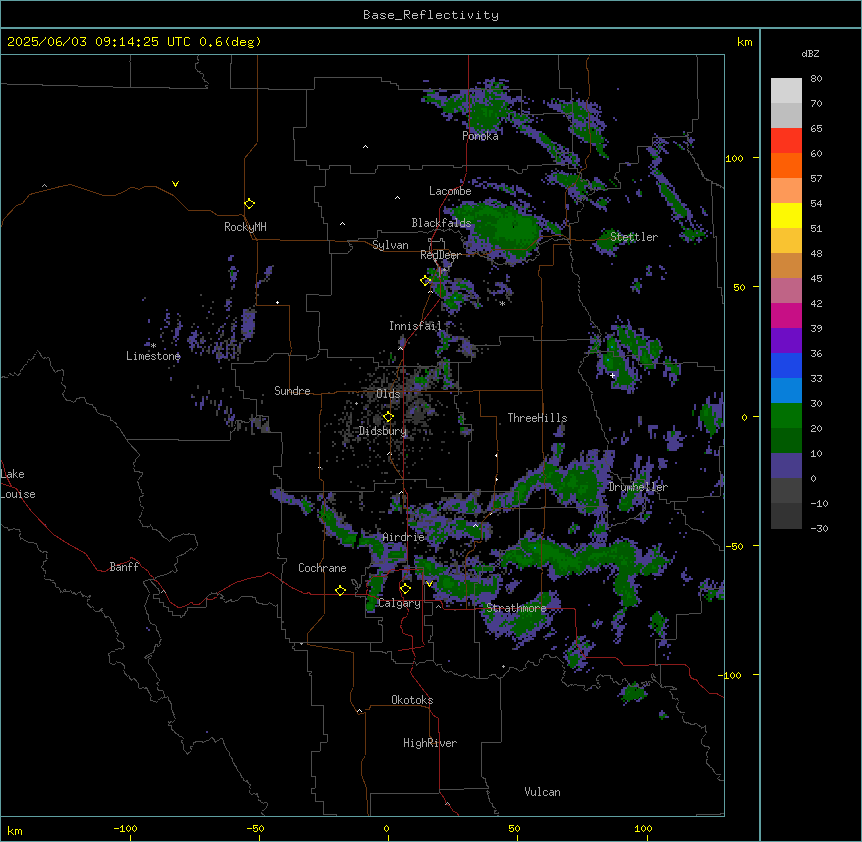Select the yellow diamond marker between Olds and Didsbury
This screenshot has height=842, width=862.
click(x=388, y=417)
